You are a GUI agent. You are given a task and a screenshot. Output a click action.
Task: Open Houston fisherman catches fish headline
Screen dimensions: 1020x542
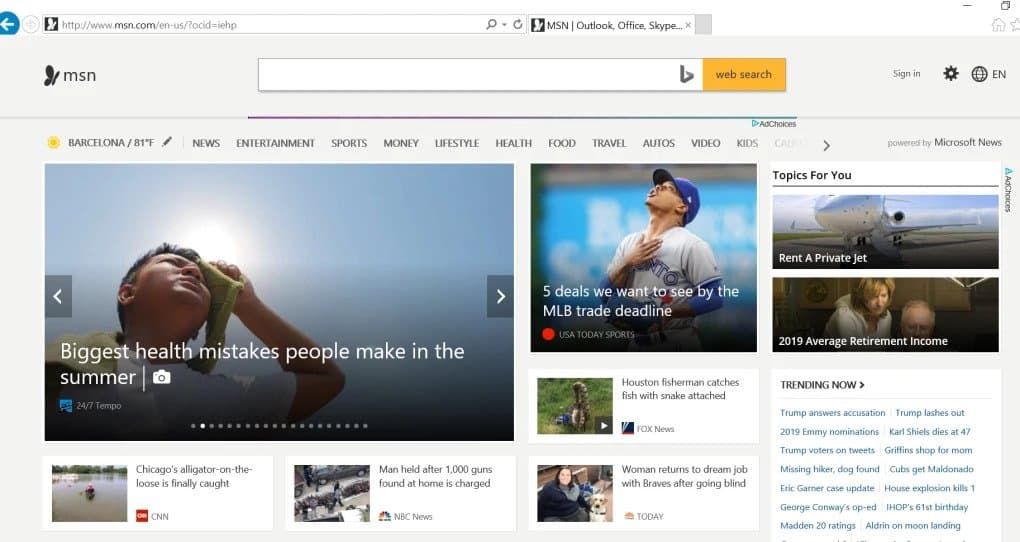tap(680, 389)
